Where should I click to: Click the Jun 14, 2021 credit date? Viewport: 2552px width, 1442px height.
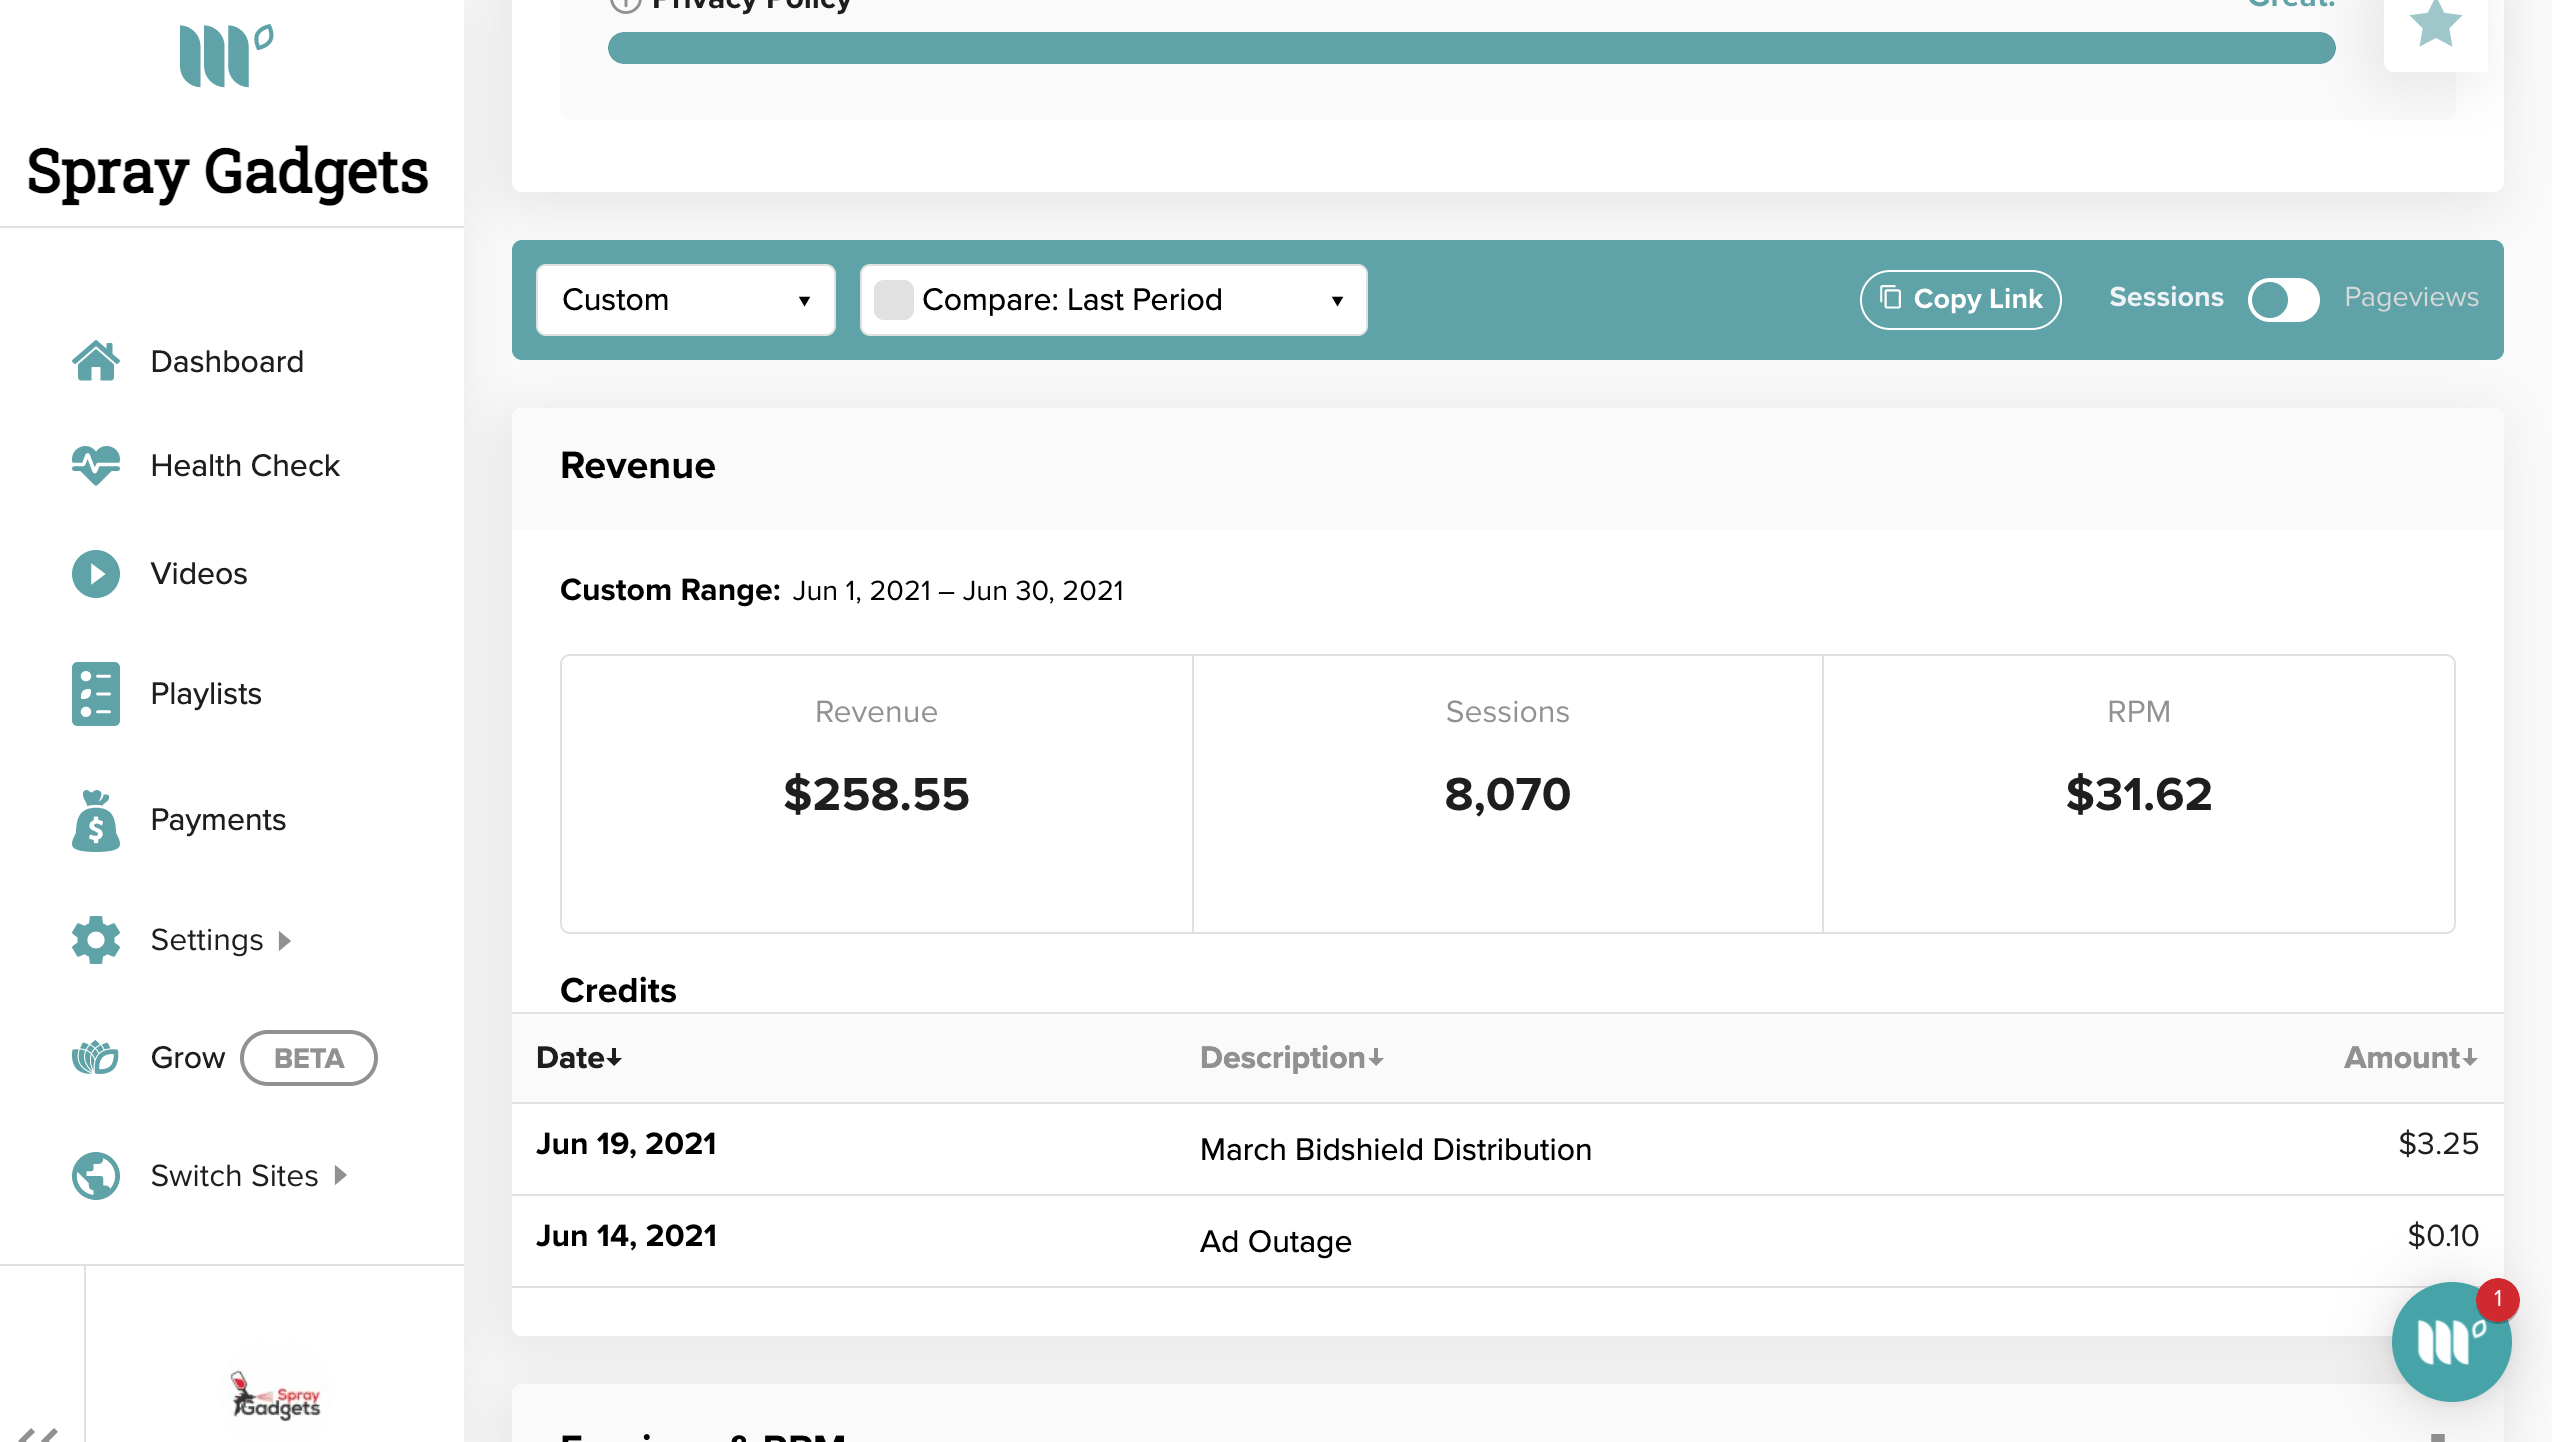626,1236
